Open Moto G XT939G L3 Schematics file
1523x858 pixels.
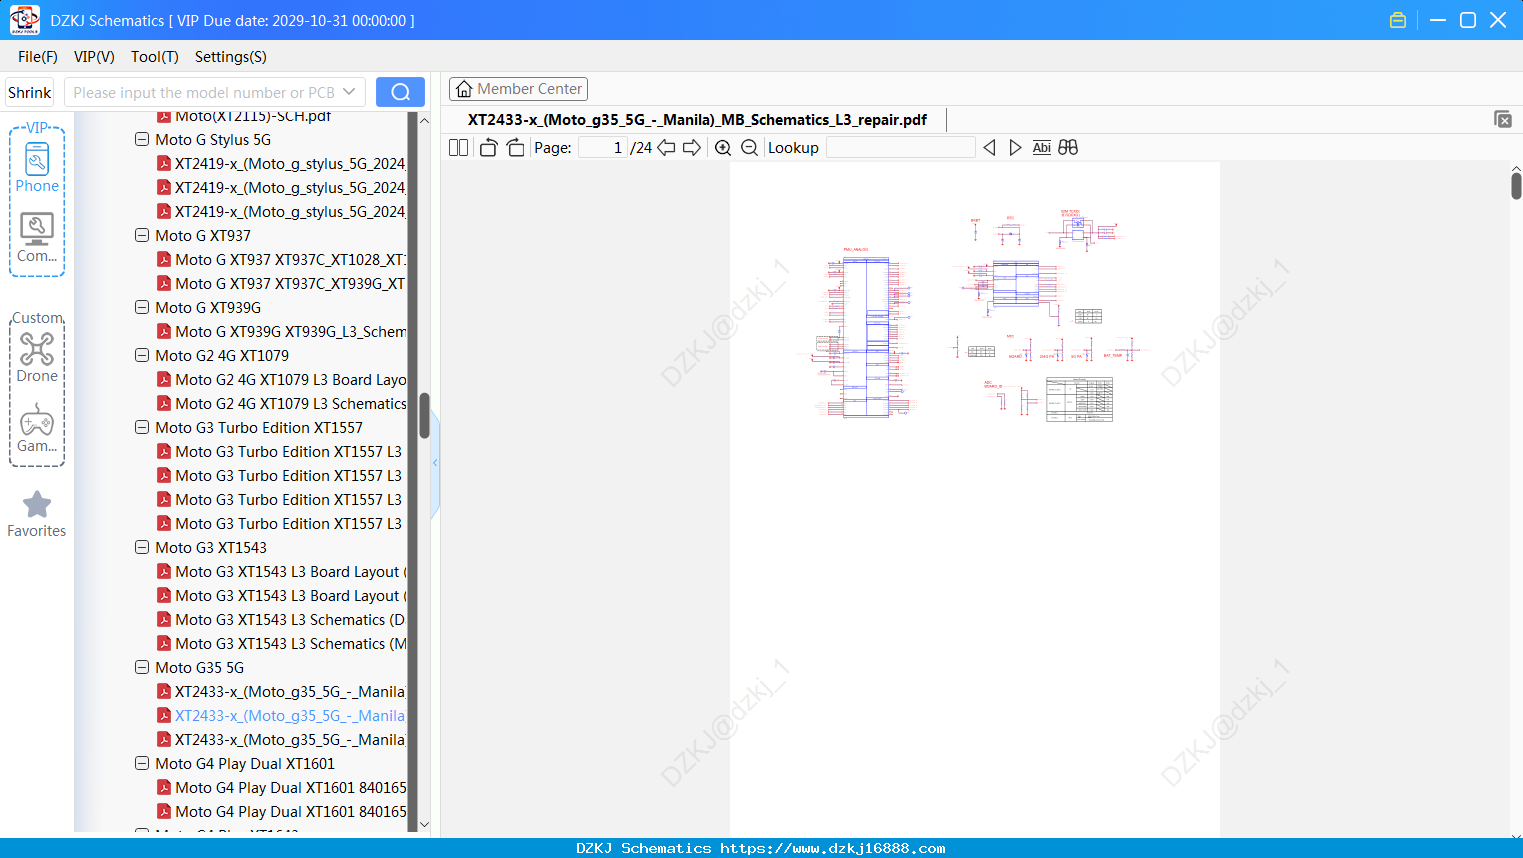pos(282,332)
